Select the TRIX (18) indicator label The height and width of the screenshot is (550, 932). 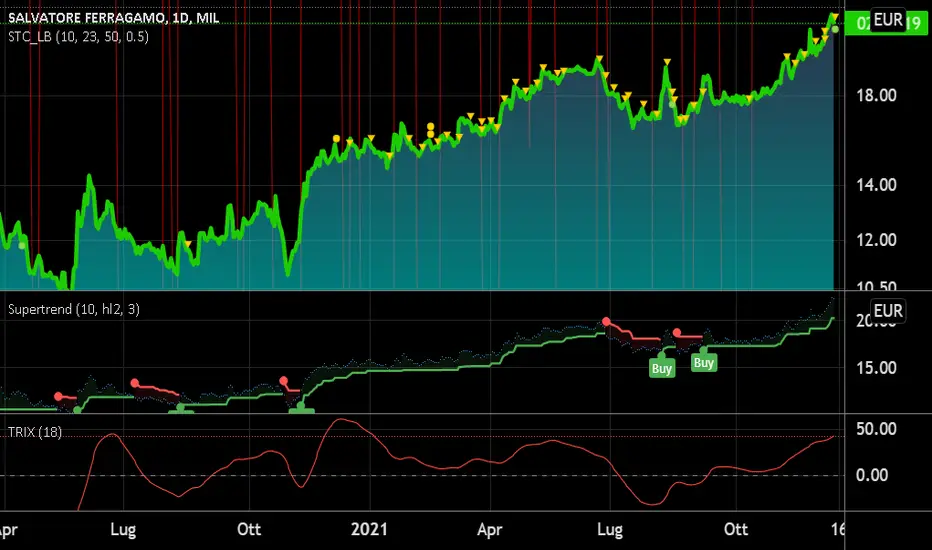(34, 432)
